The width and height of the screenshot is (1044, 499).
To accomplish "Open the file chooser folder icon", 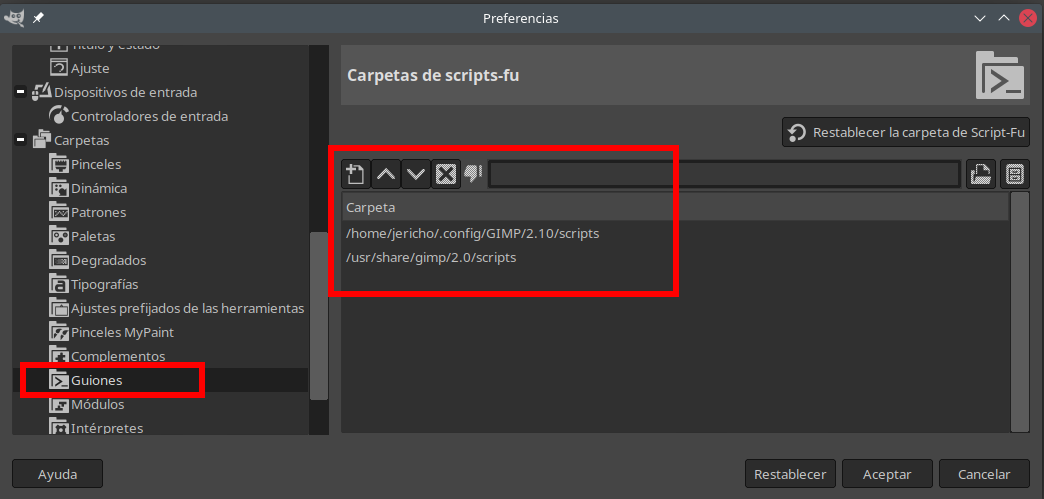I will pos(980,174).
